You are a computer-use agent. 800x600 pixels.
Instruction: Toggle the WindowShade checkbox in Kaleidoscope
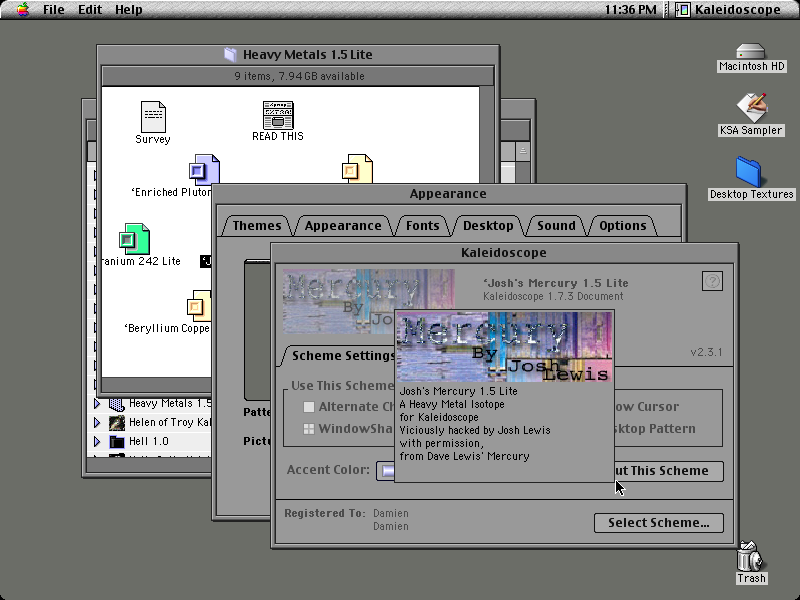(x=309, y=429)
